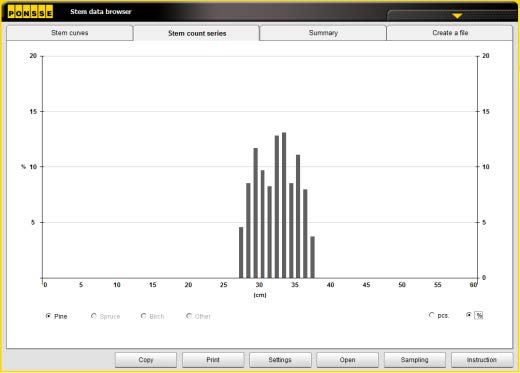Open the Settings button

[280, 360]
